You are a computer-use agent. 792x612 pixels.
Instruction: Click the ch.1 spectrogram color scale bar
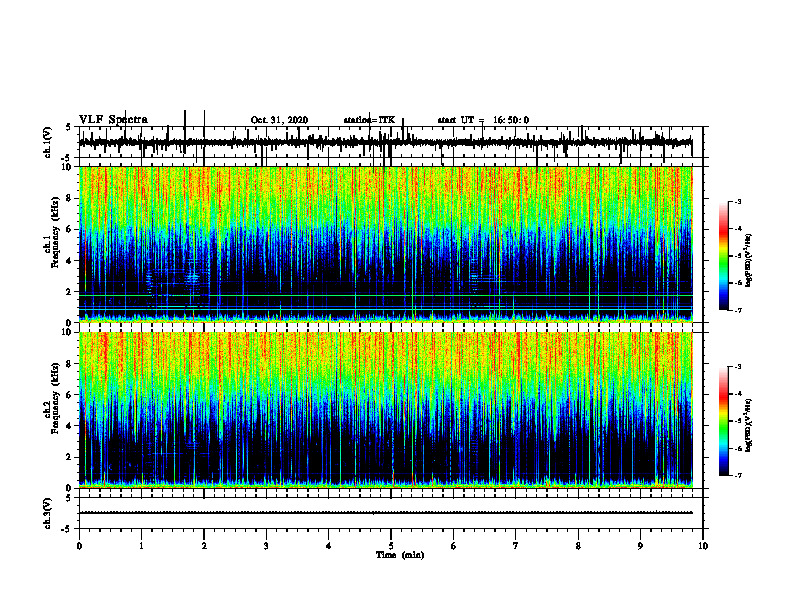724,256
